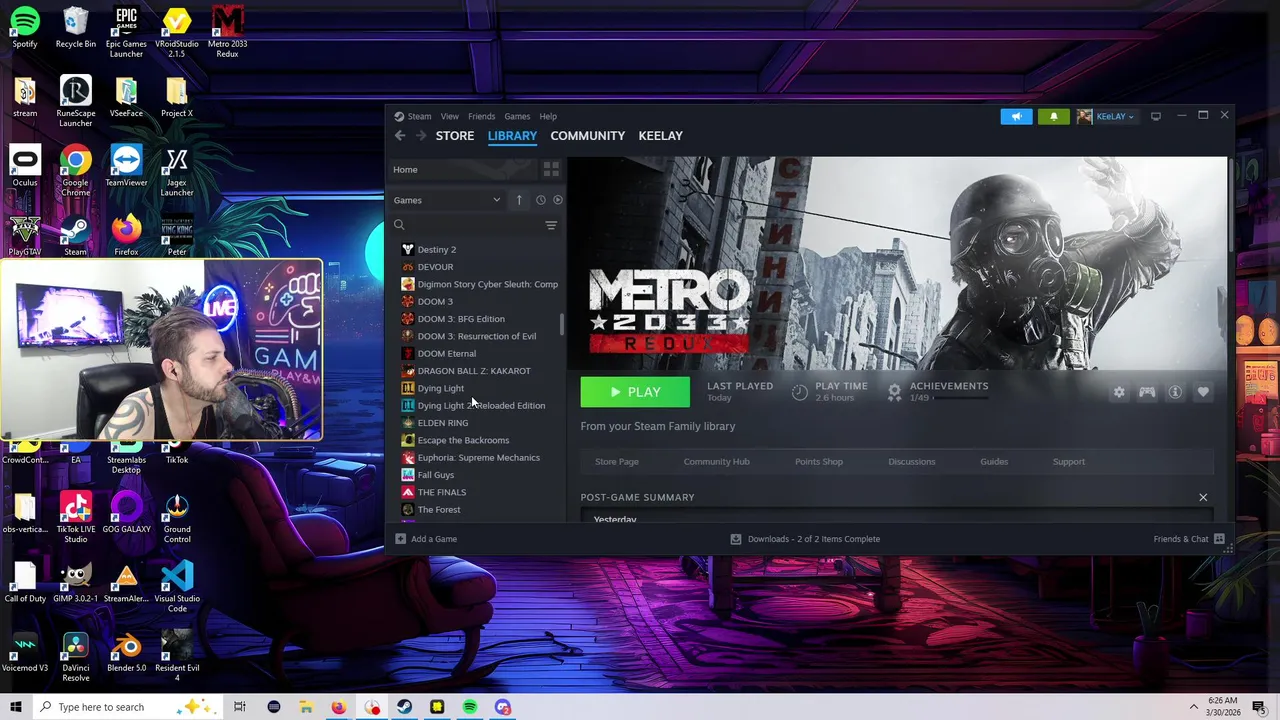The image size is (1280, 720).
Task: Open Friends & Chat
Action: click(x=1189, y=539)
